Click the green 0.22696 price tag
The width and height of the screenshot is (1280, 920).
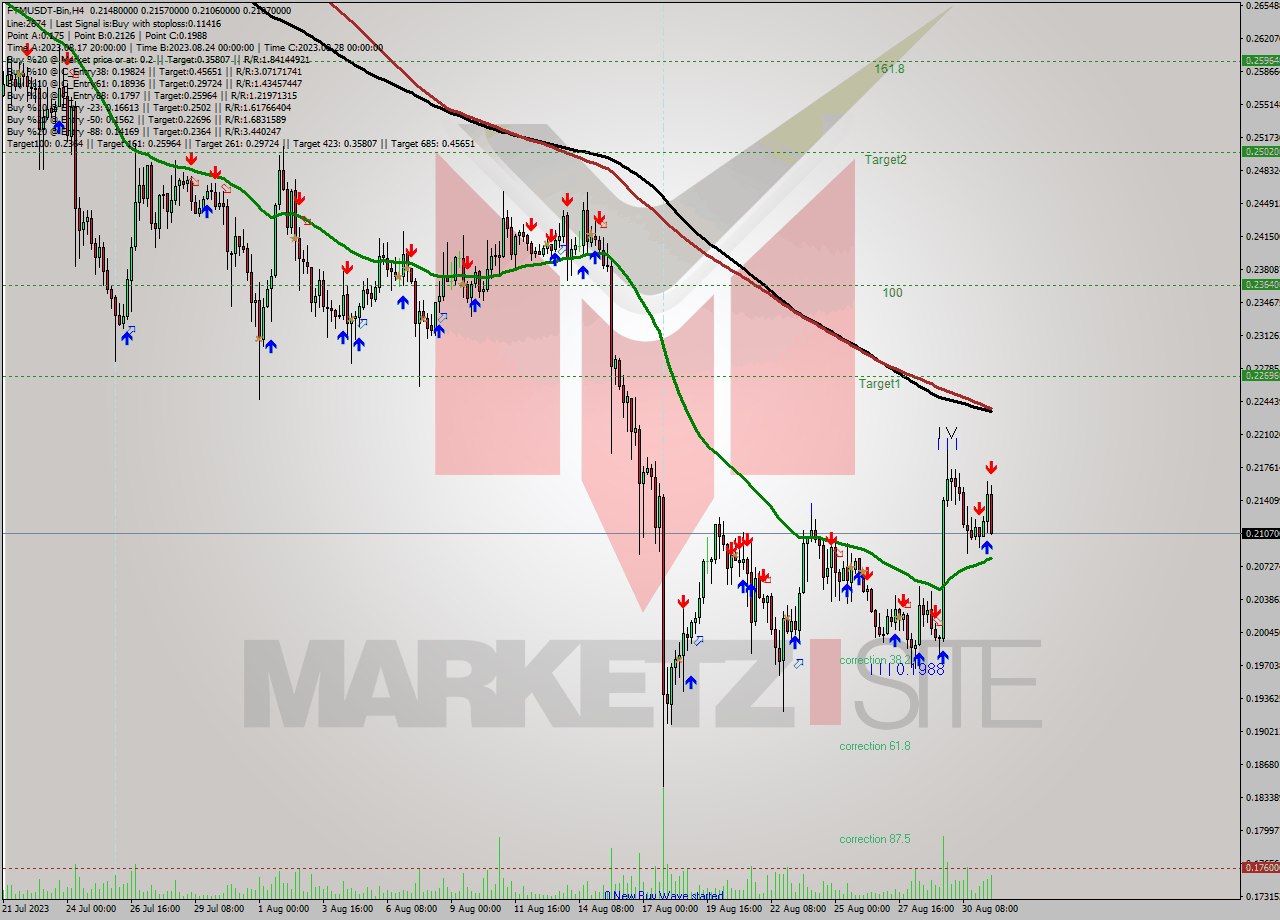click(1260, 375)
